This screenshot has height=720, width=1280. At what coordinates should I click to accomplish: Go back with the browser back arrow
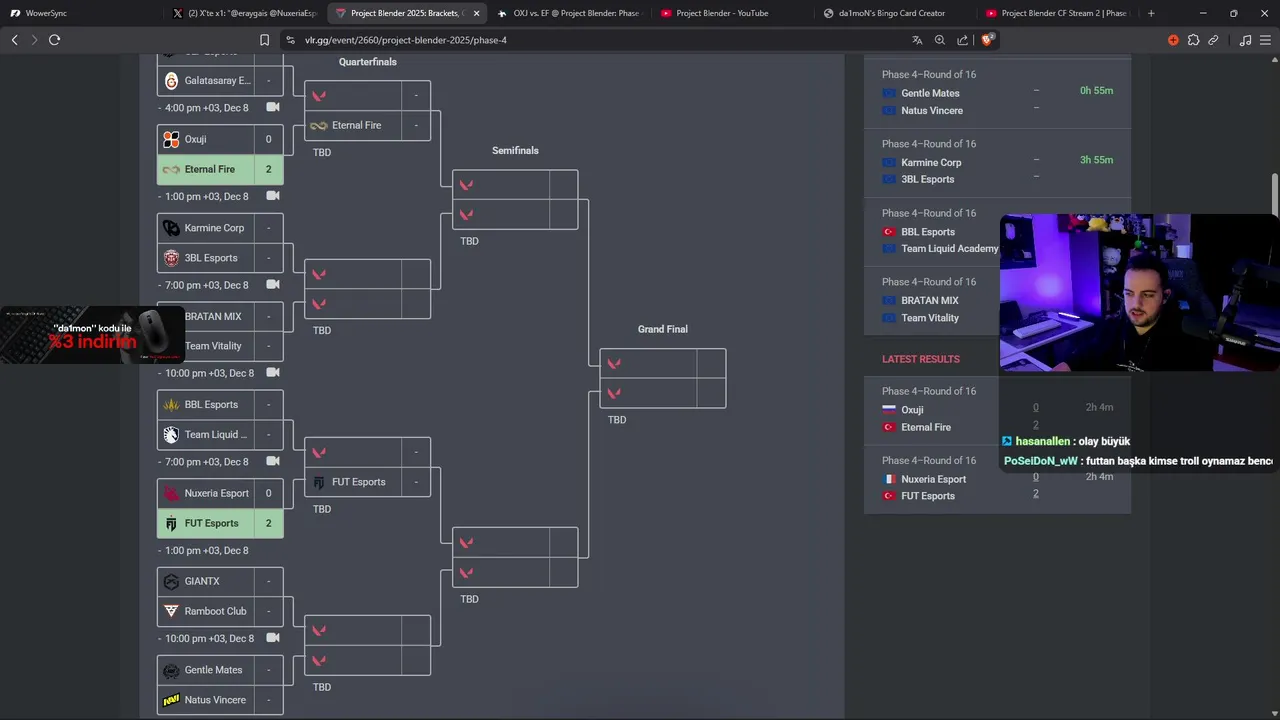tap(14, 40)
